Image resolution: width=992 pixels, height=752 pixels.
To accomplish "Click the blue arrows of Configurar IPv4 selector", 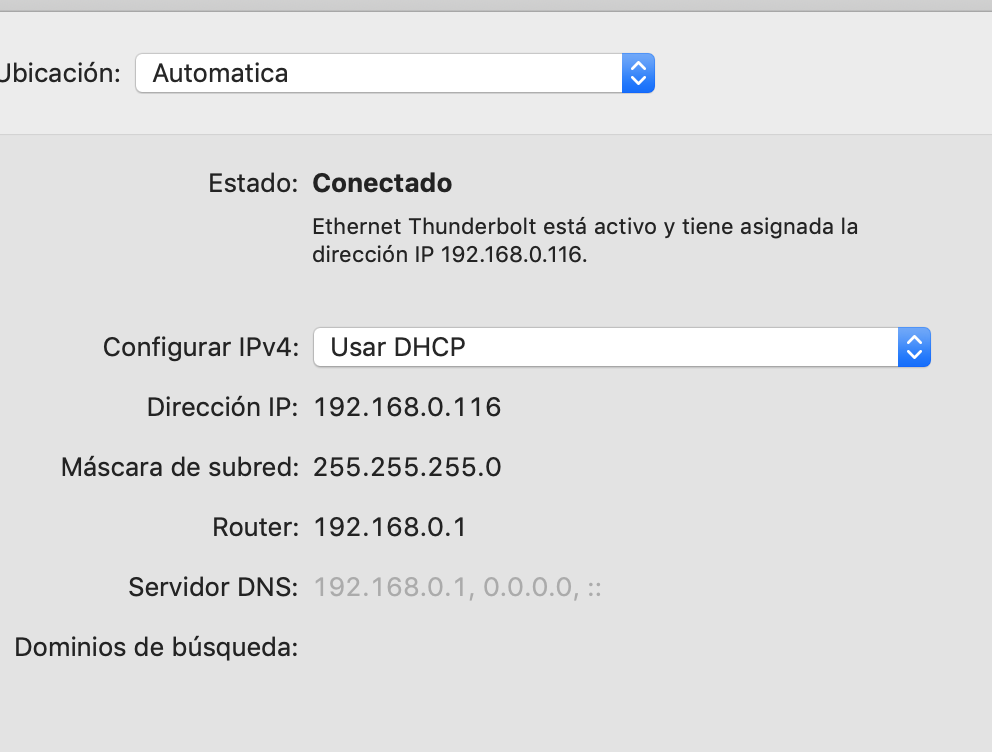I will [x=914, y=347].
